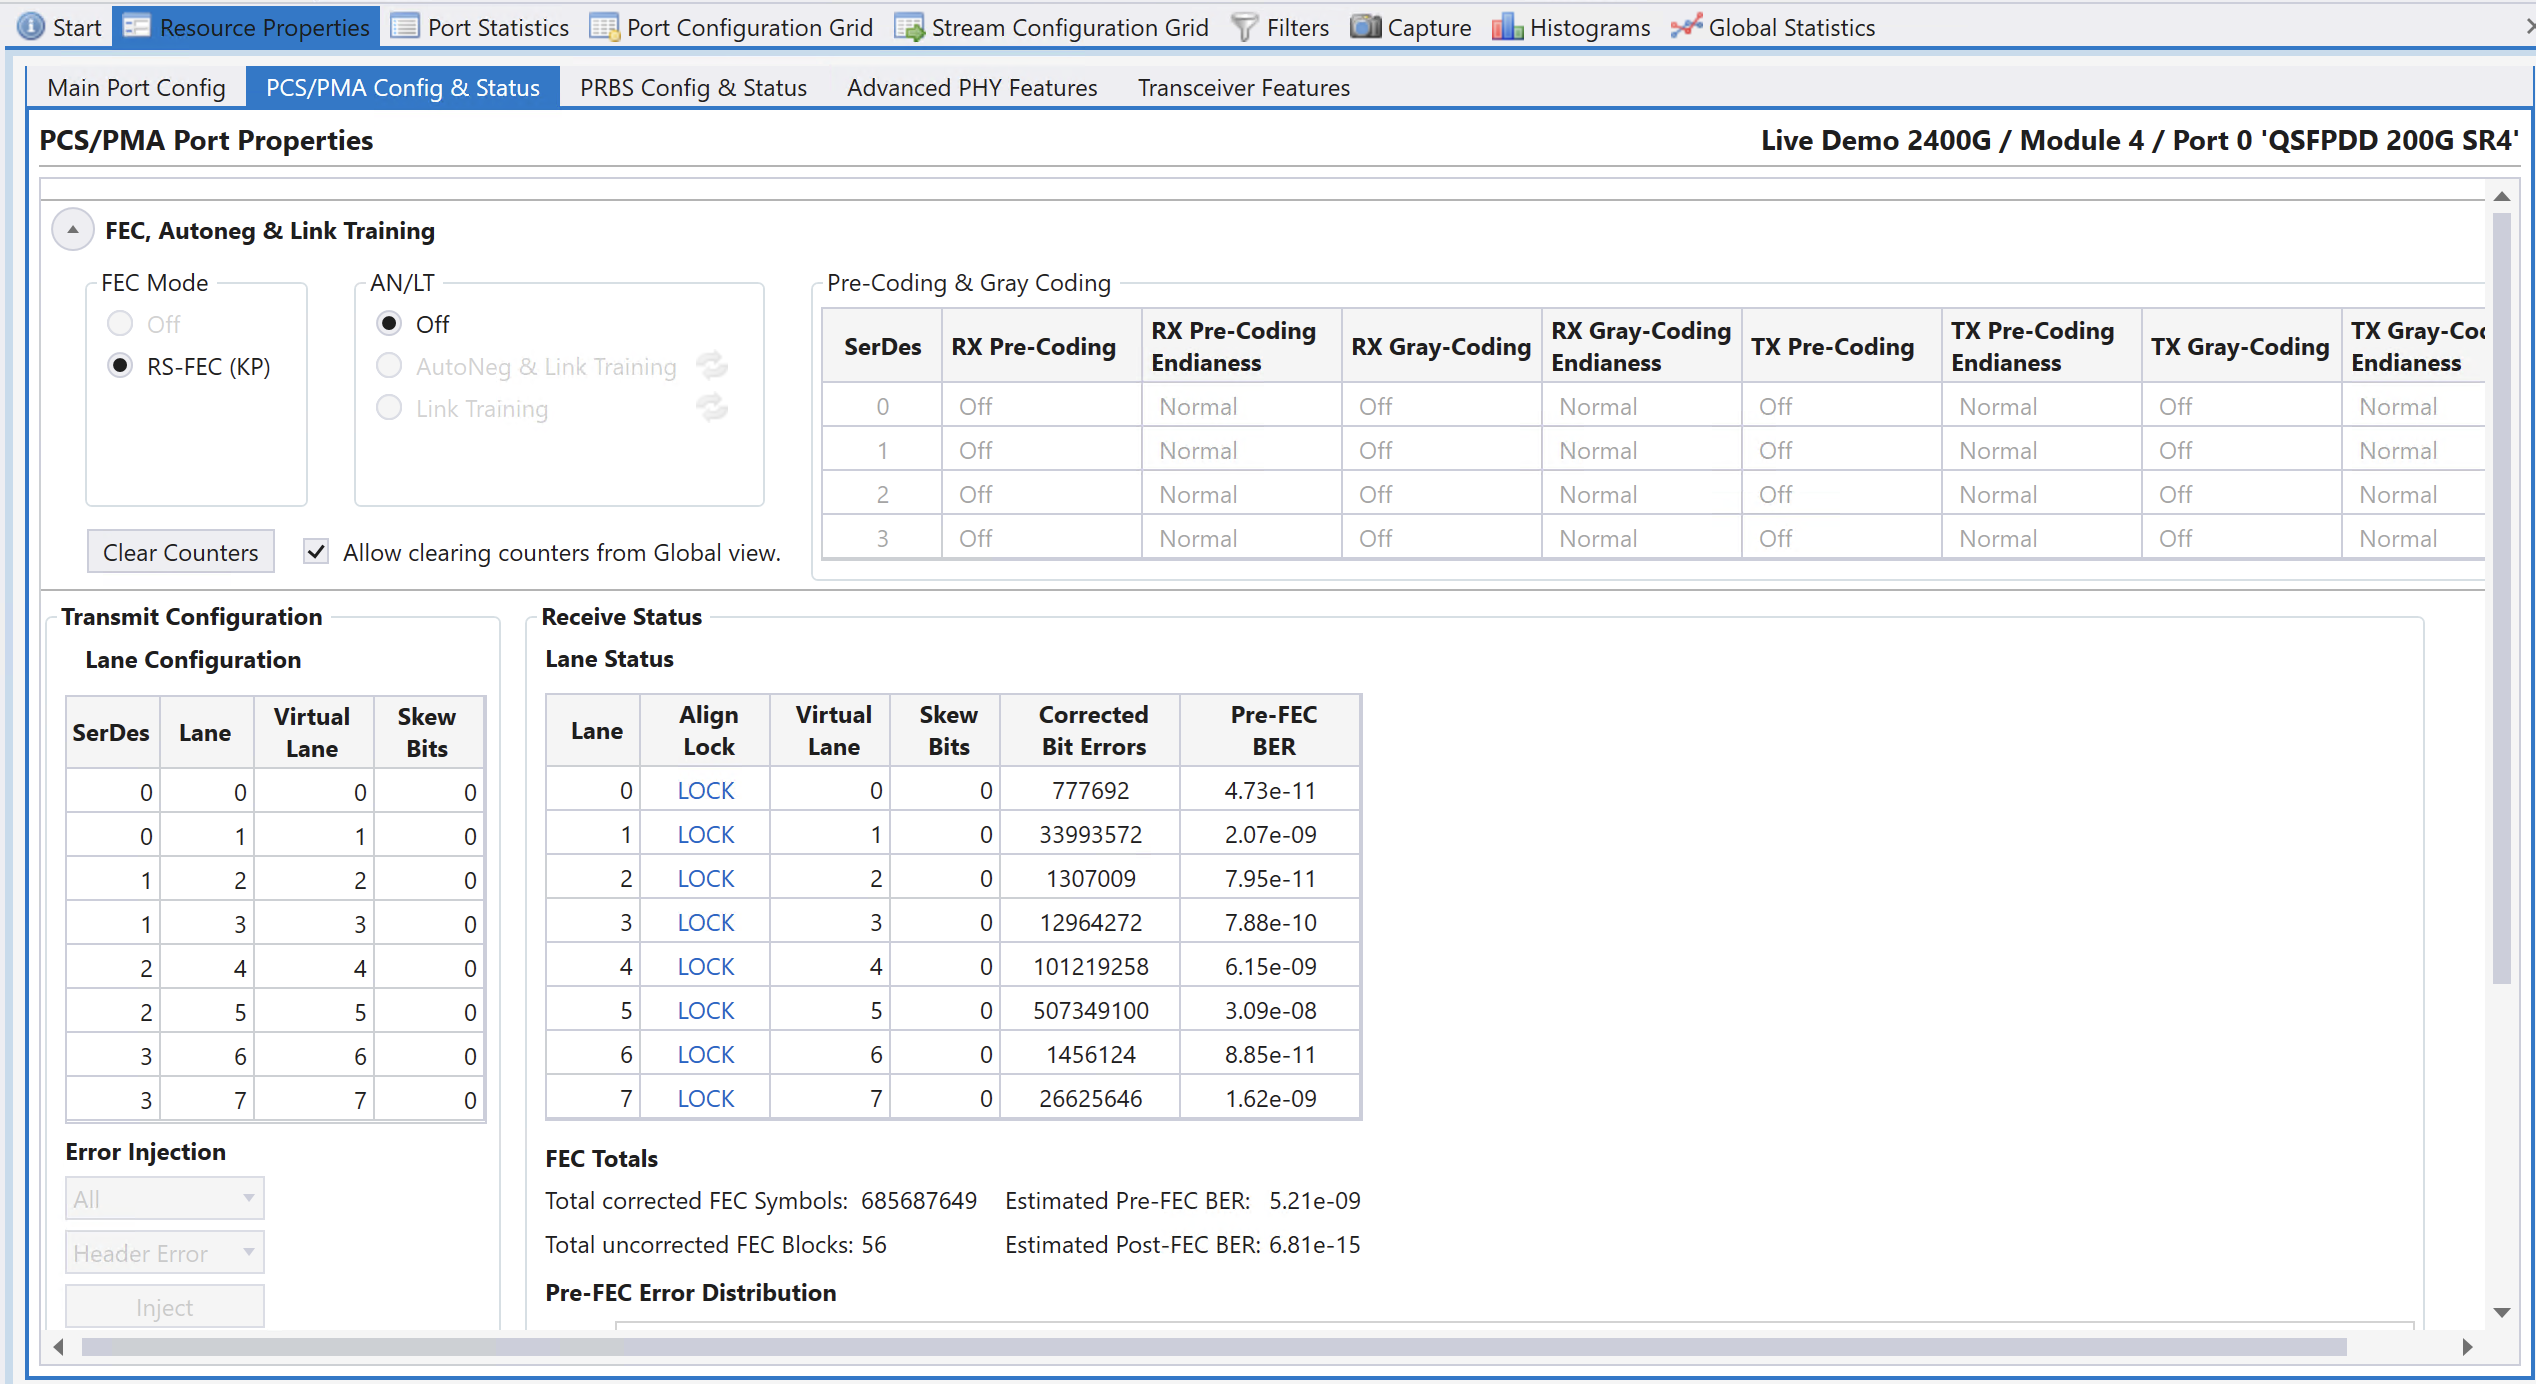Click the Capture icon
2536x1384 pixels.
pos(1365,27)
